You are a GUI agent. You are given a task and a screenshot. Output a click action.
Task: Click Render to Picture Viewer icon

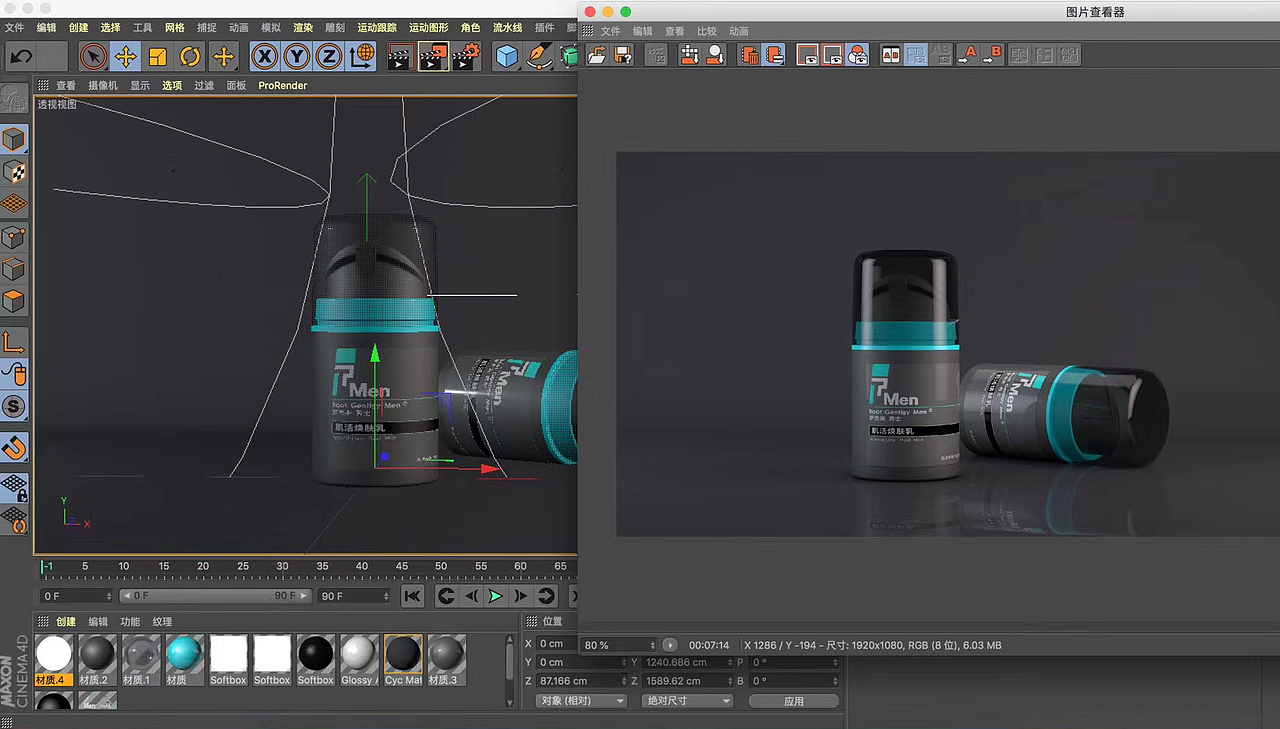click(x=433, y=56)
